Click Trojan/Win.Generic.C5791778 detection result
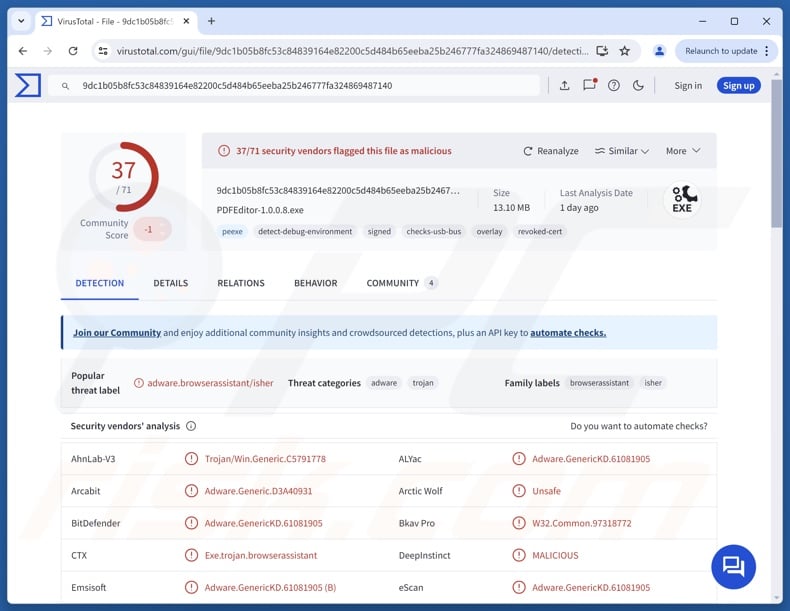Screen dimensions: 790x611 point(265,459)
